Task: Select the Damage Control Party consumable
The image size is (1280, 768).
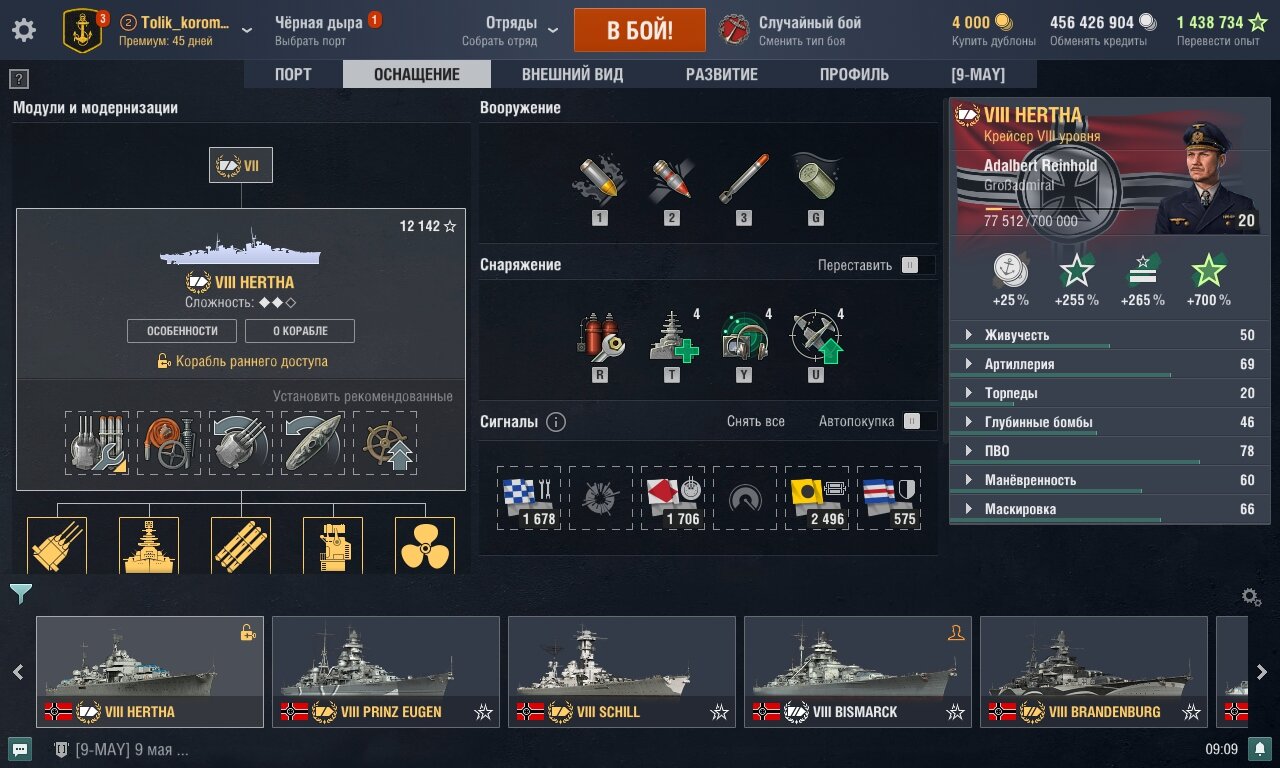Action: (x=600, y=337)
